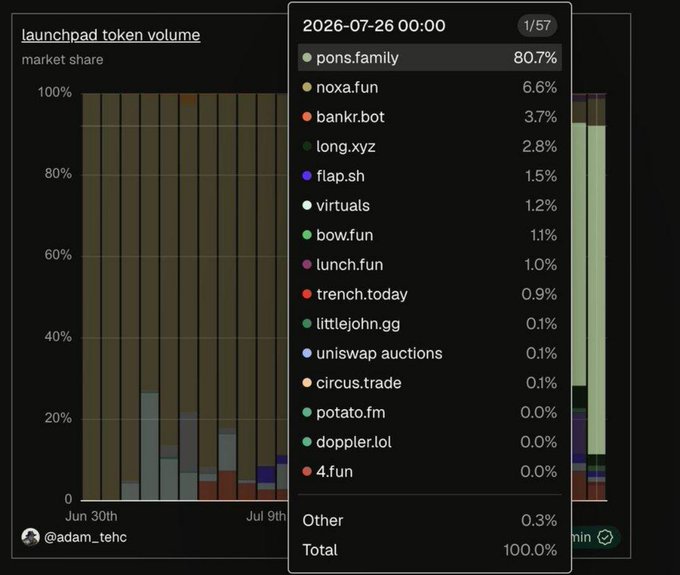This screenshot has height=575, width=680.
Task: Click the 2.8% value for long.xyz
Action: [x=539, y=146]
